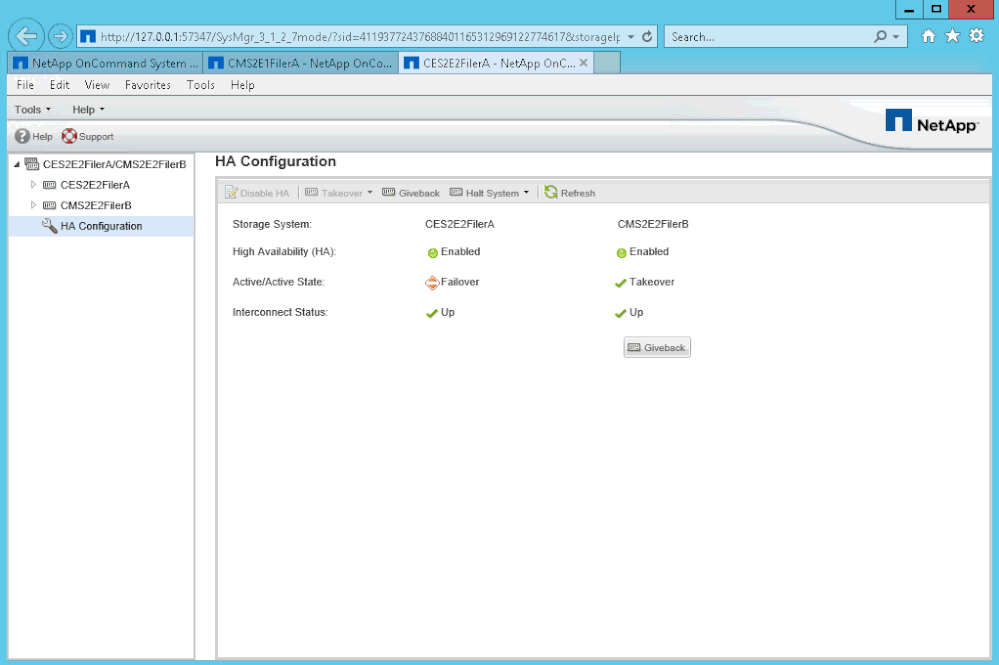The height and width of the screenshot is (665, 999).
Task: Click the Storage System label
Action: click(272, 224)
